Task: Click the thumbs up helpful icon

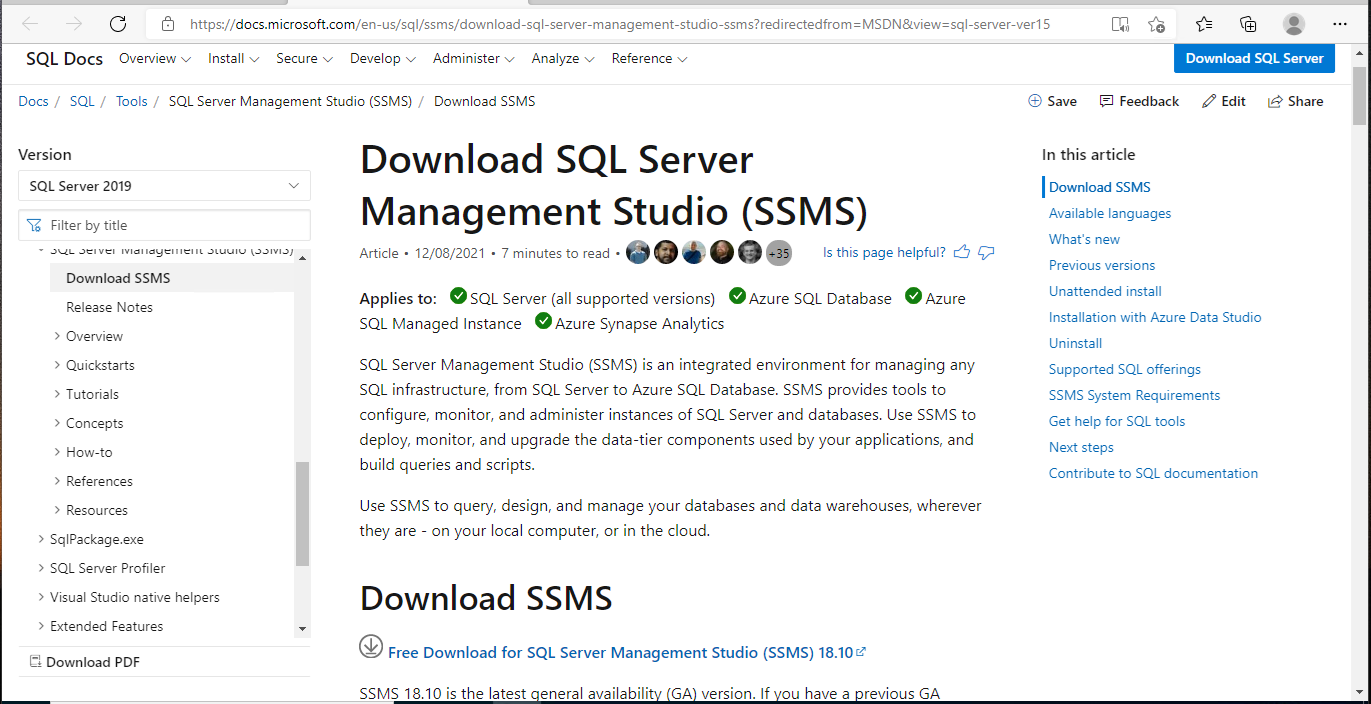Action: coord(962,252)
